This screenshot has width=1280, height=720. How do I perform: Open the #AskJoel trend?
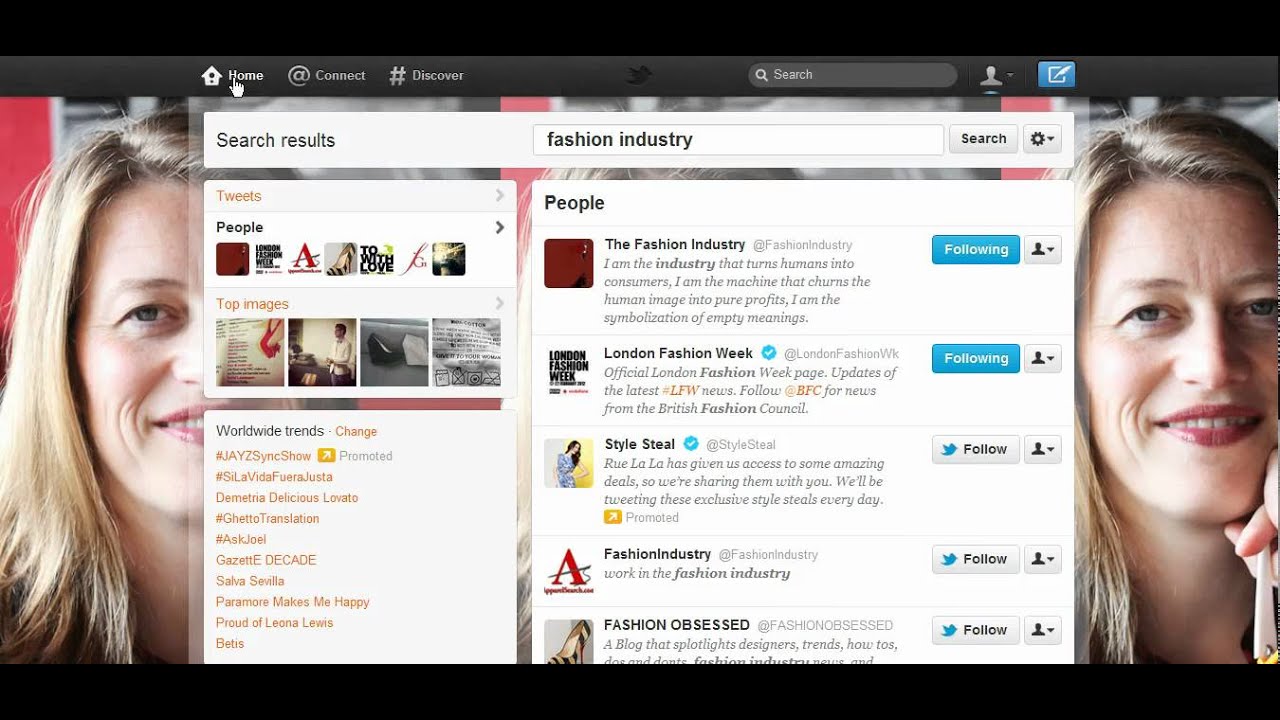[x=241, y=540]
